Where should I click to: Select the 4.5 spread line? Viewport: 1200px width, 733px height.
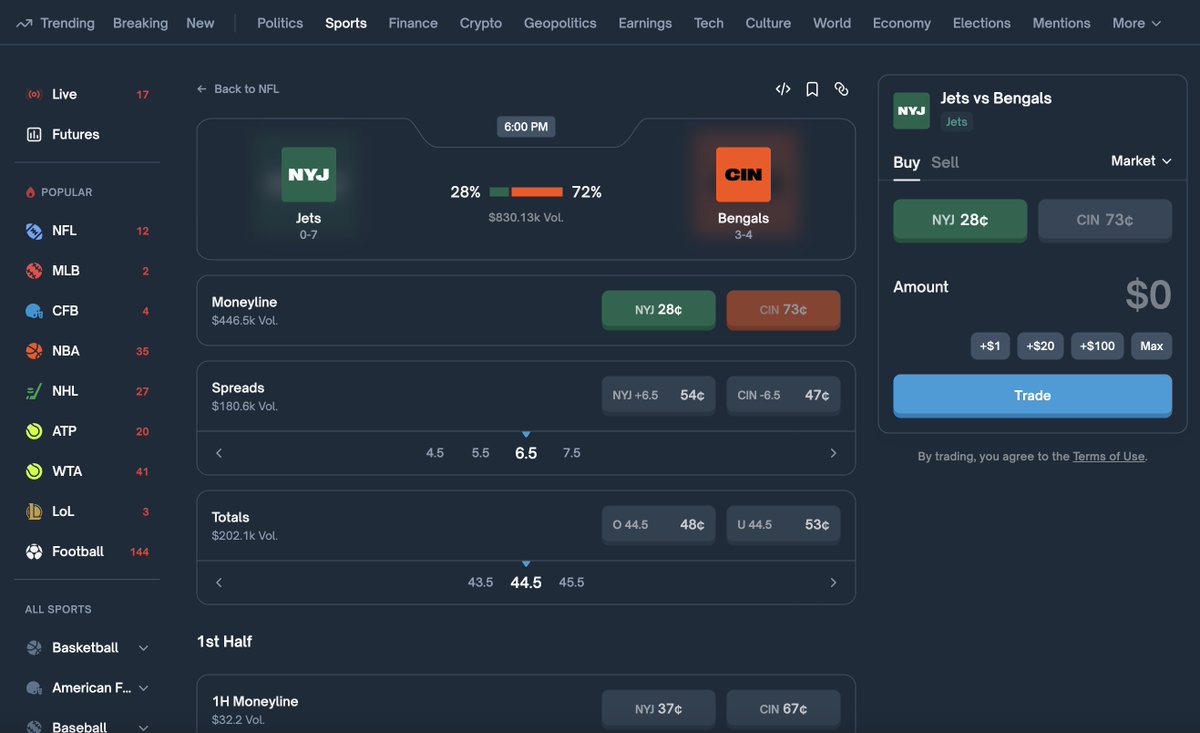point(435,453)
